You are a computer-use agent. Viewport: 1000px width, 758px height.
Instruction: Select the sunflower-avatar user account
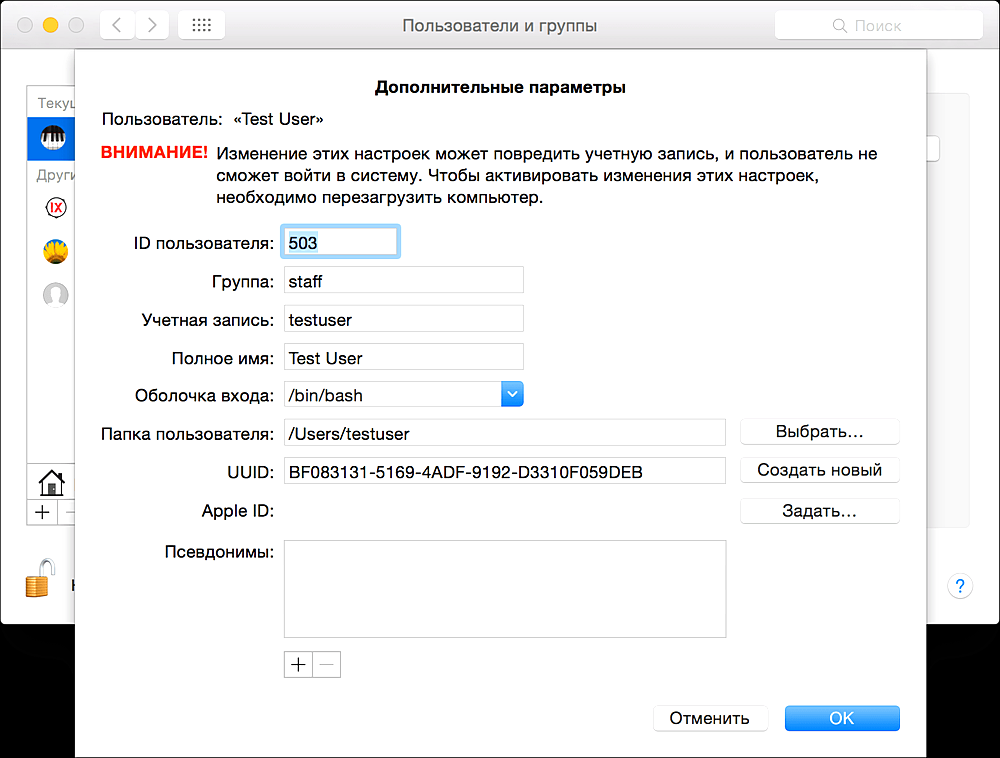coord(56,251)
